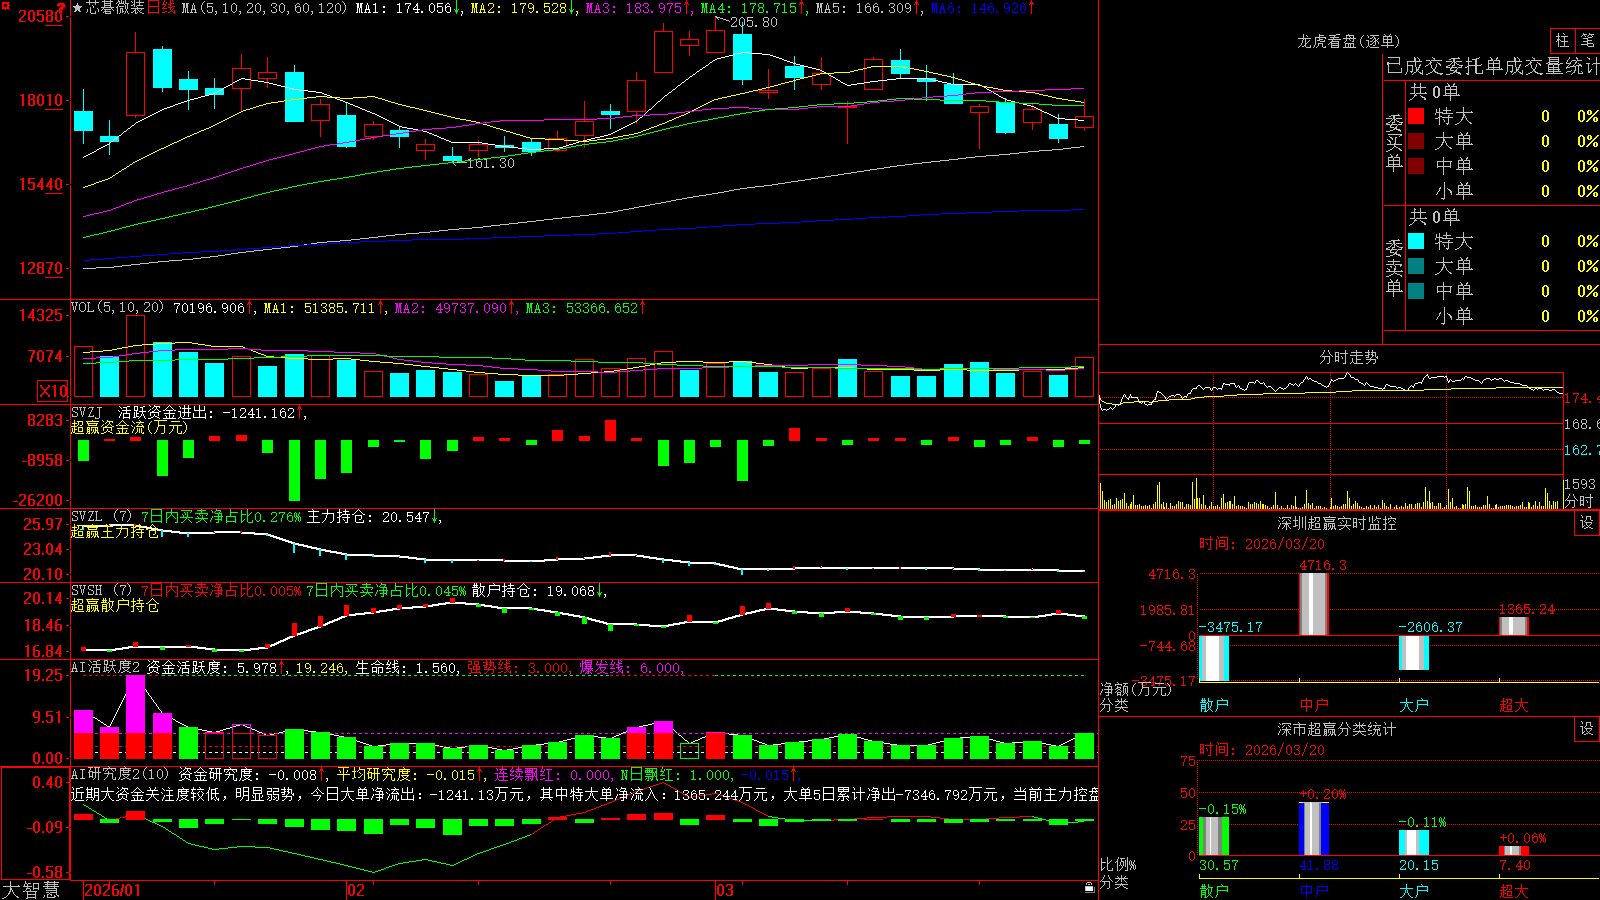The height and width of the screenshot is (900, 1600).
Task: Switch to 柱 bar display mode
Action: (1562, 40)
